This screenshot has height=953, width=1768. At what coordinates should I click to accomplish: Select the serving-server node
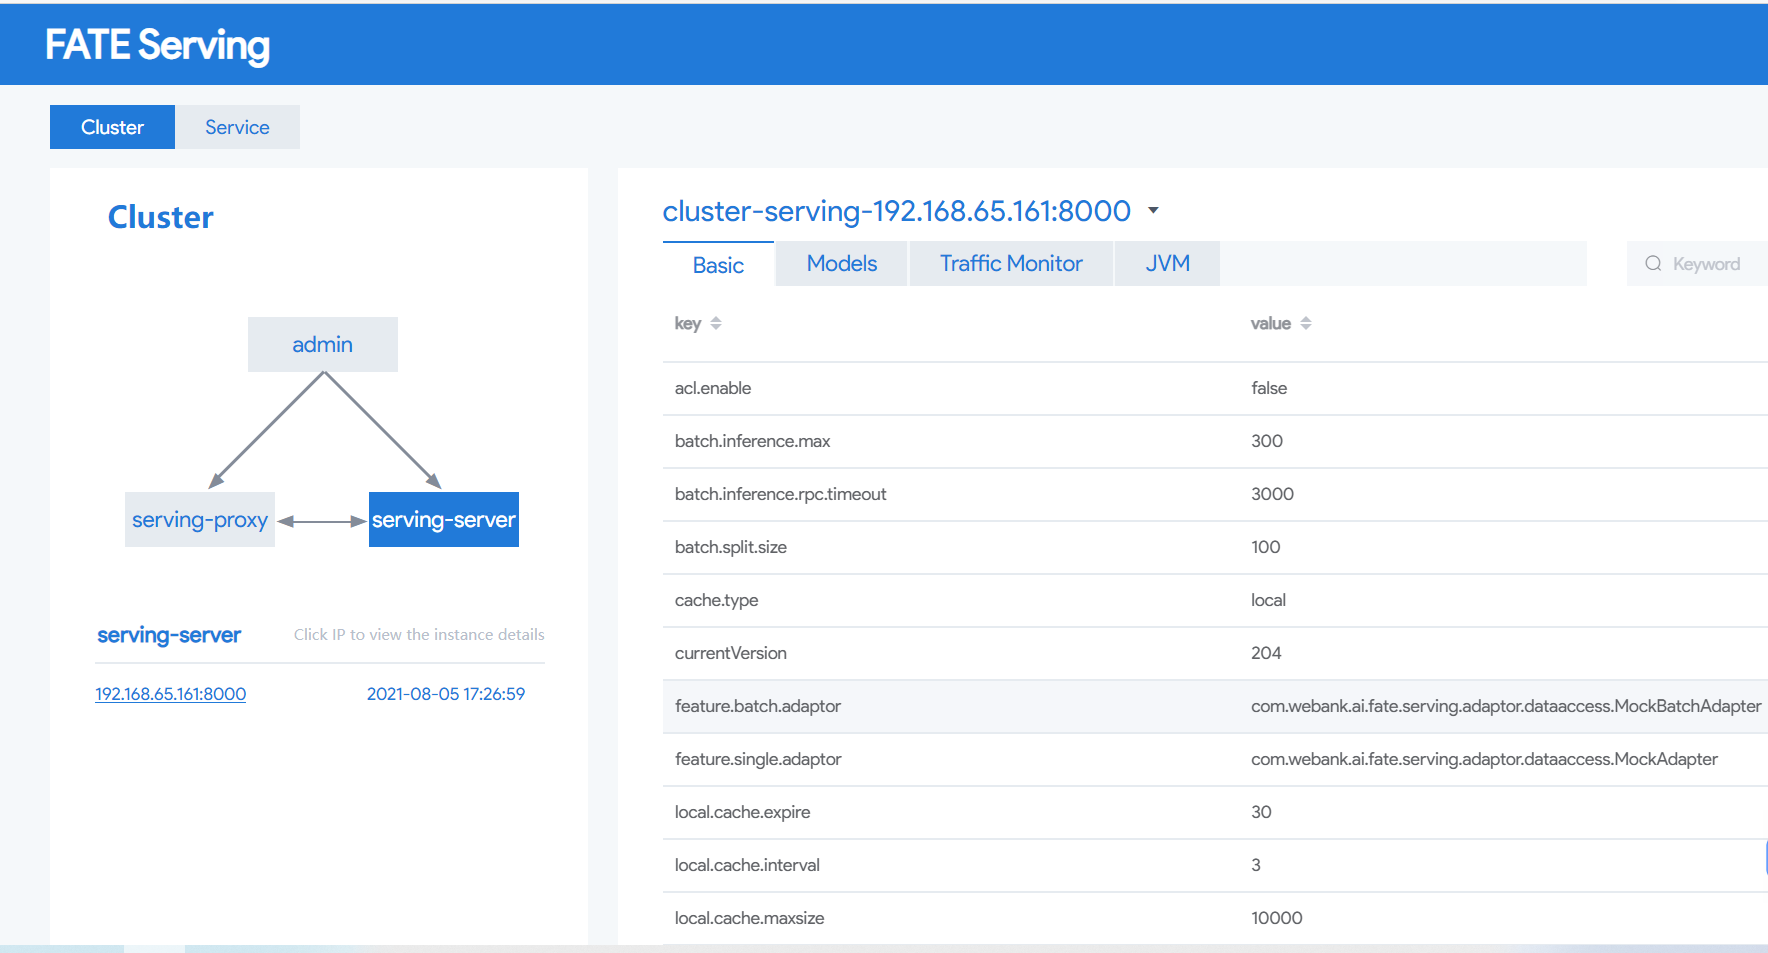444,519
